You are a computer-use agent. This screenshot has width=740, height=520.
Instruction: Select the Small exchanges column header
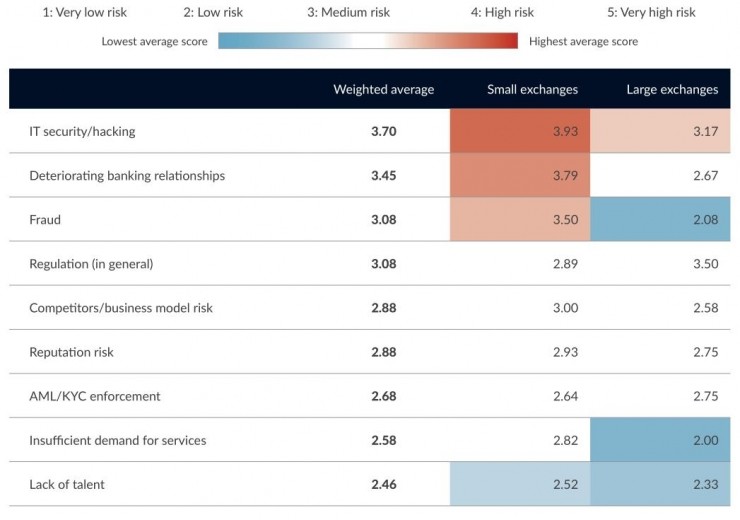click(532, 89)
